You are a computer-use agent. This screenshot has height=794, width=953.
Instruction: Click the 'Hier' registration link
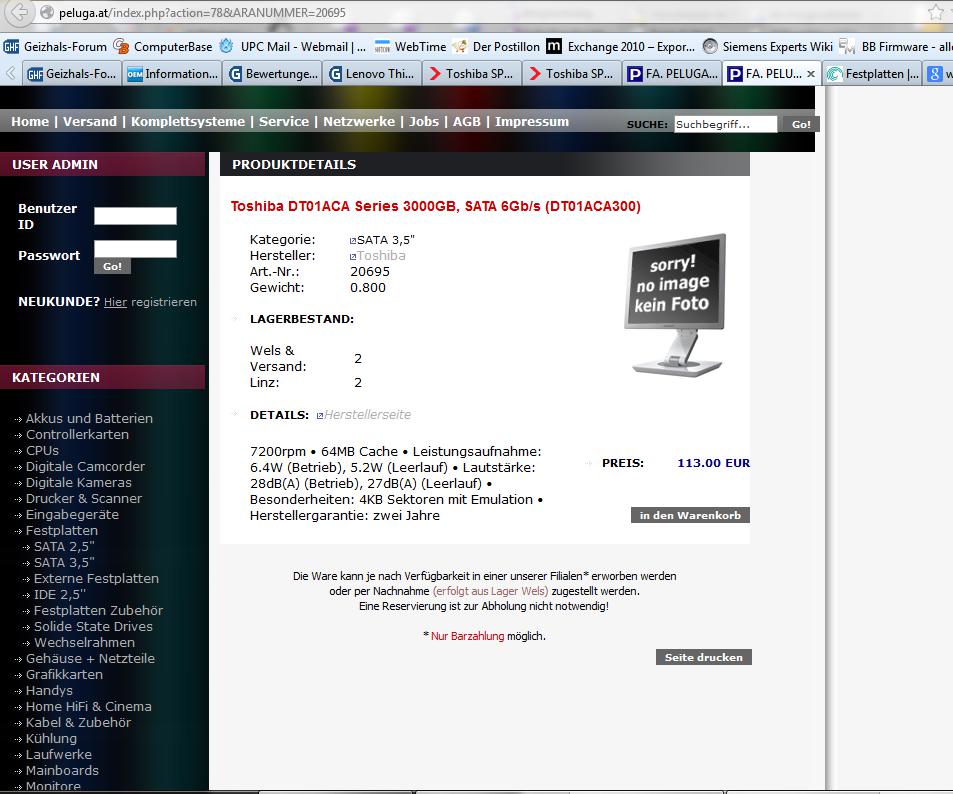coord(115,302)
